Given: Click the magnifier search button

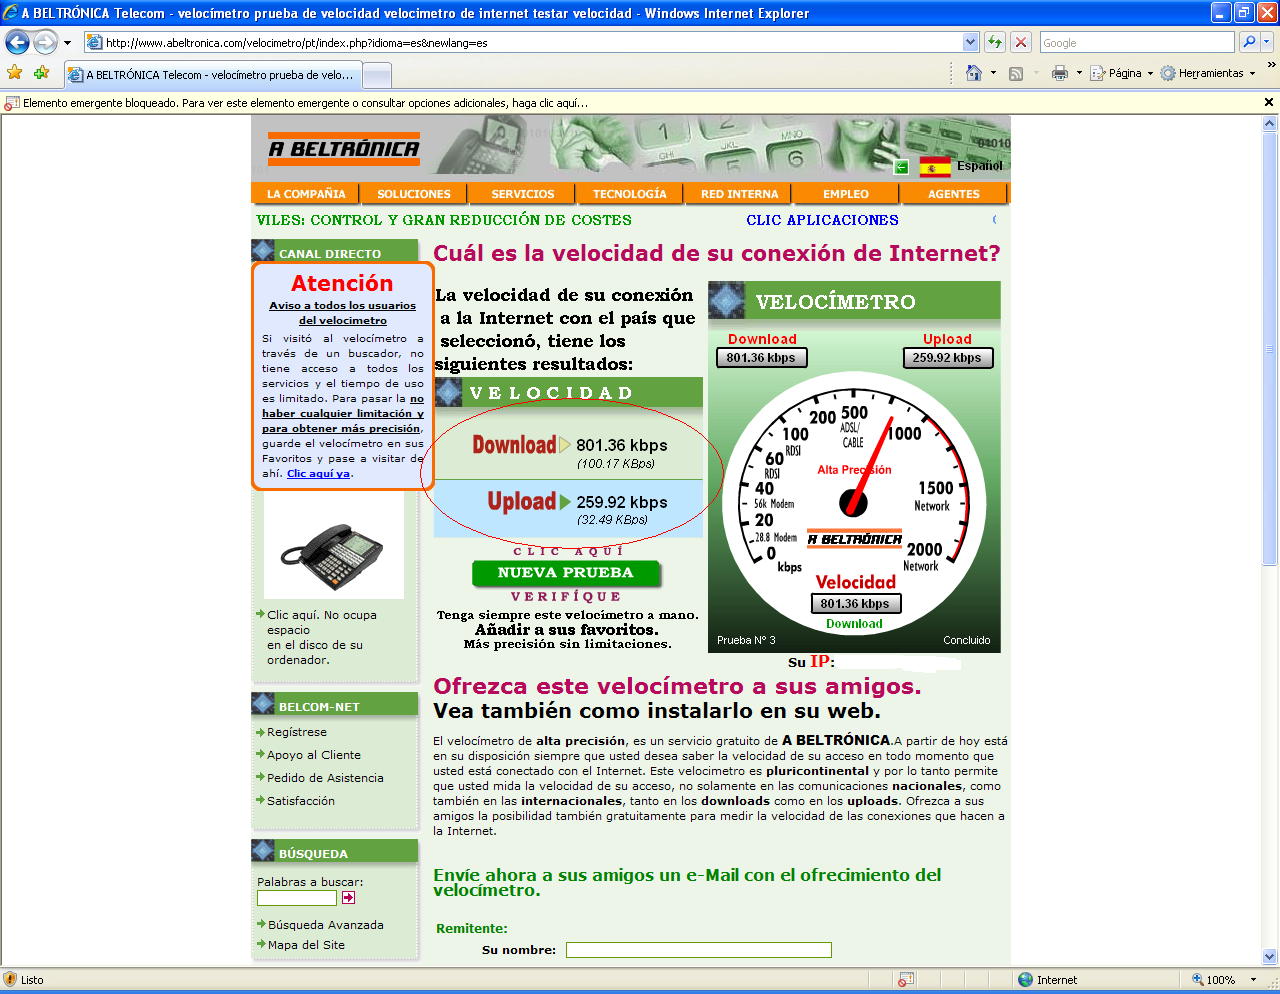Looking at the screenshot, I should click(x=1248, y=42).
